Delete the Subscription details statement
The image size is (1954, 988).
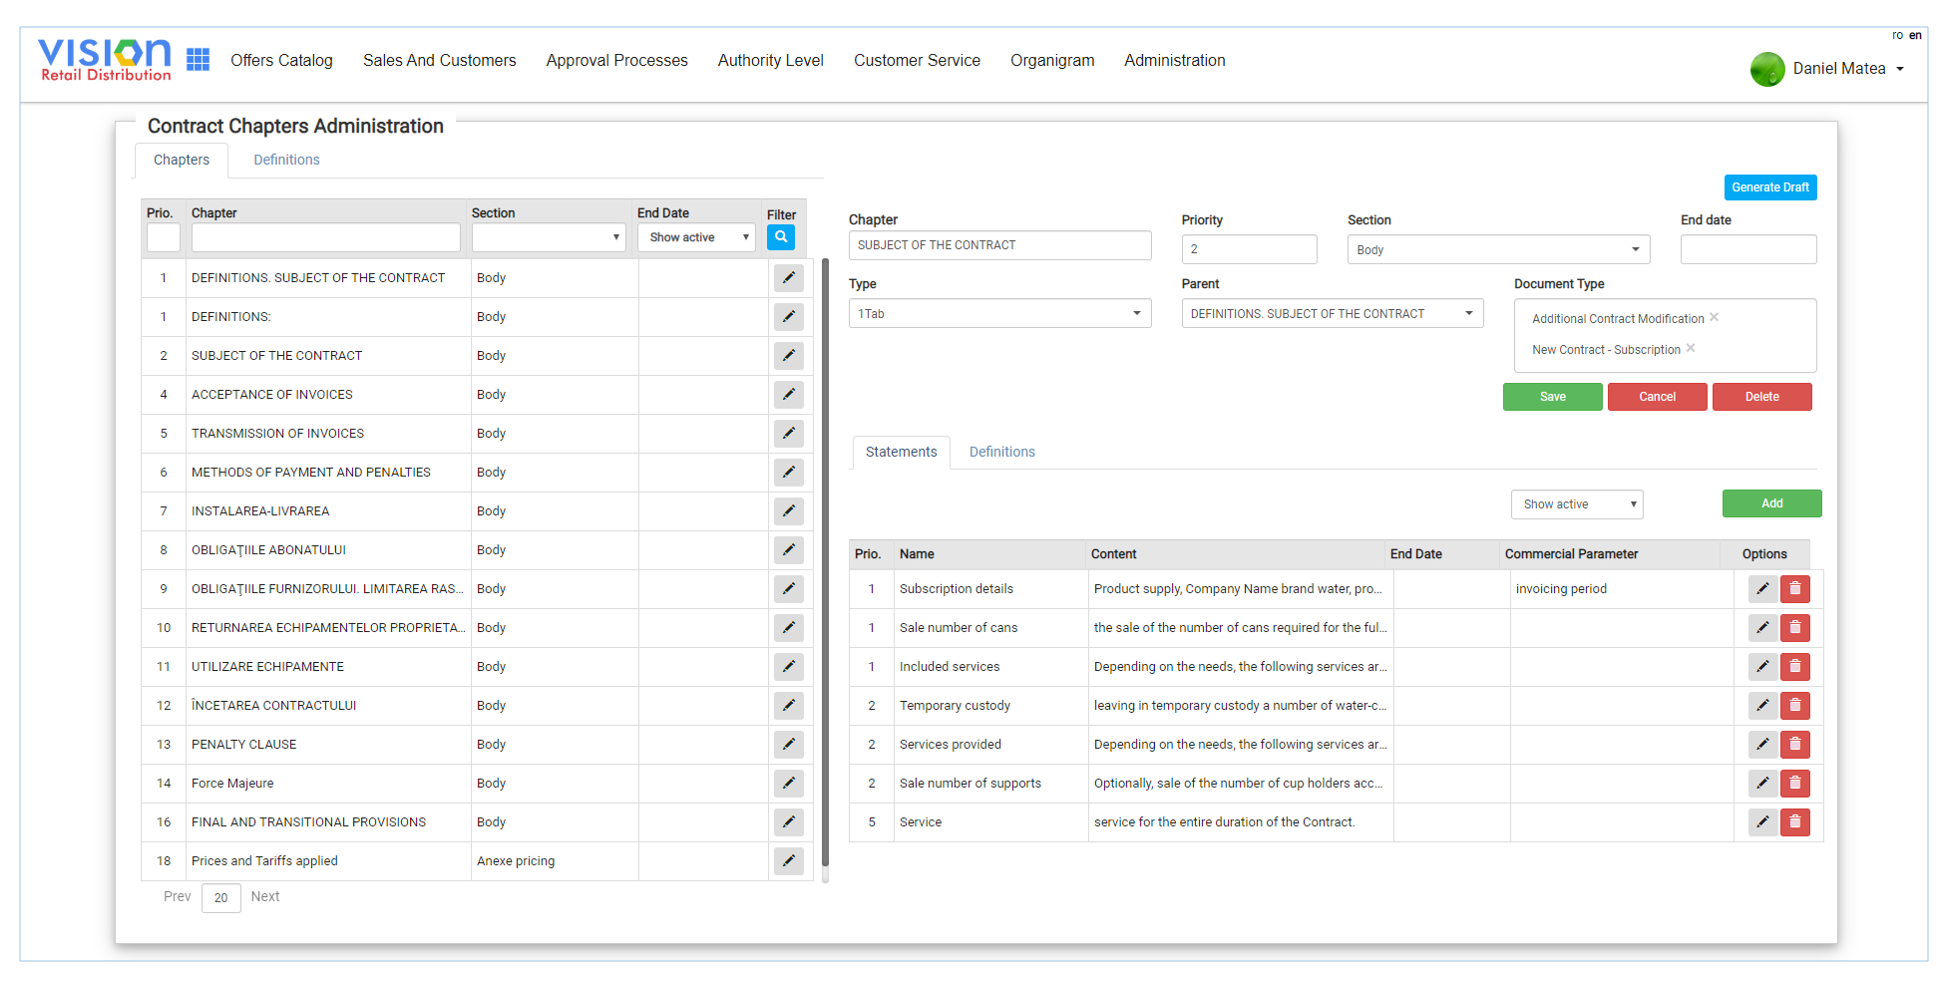coord(1795,589)
